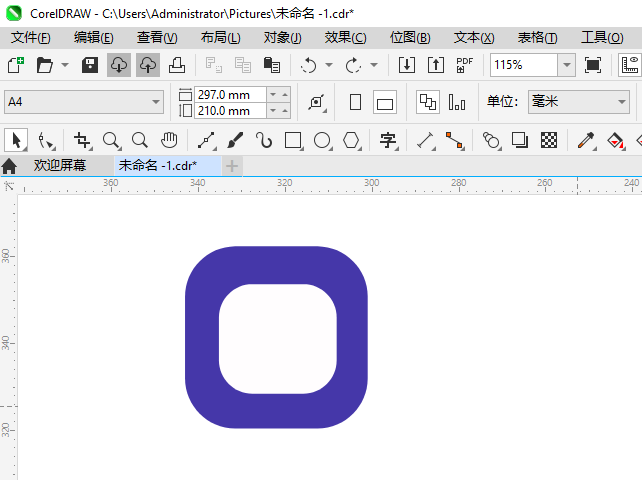642x480 pixels.
Task: Open the 文件(F) menu
Action: click(31, 38)
